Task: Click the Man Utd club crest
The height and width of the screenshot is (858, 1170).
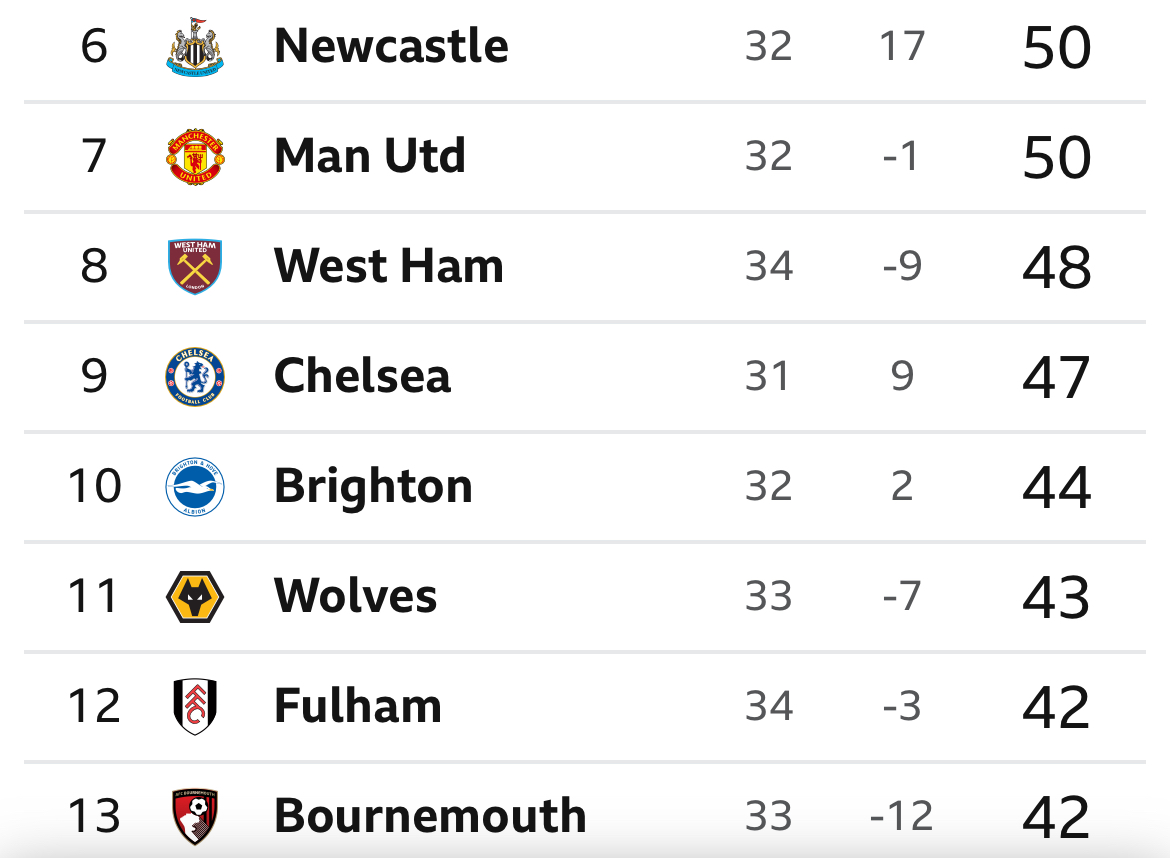Action: 195,157
